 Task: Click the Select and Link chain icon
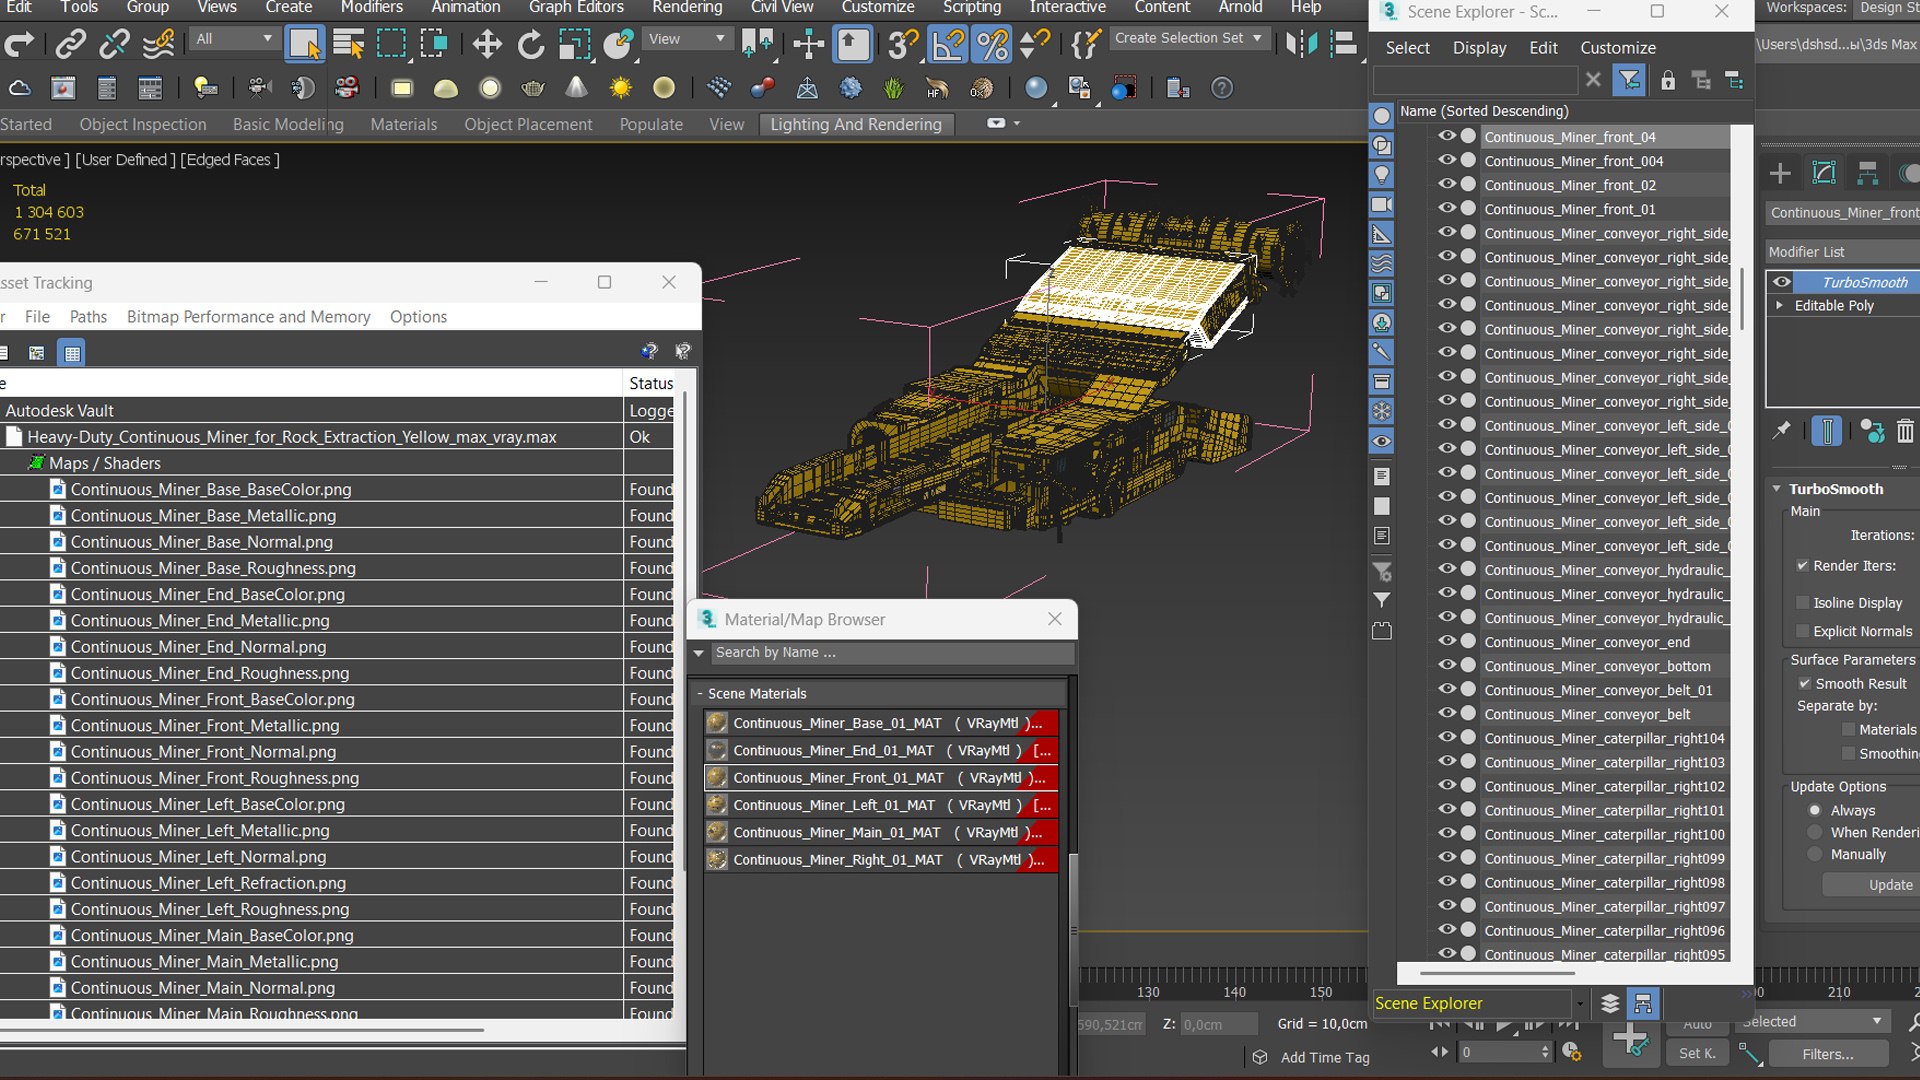pyautogui.click(x=70, y=44)
